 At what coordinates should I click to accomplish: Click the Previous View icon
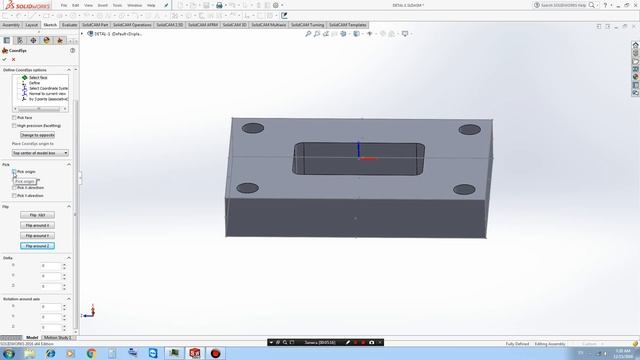[x=326, y=34]
